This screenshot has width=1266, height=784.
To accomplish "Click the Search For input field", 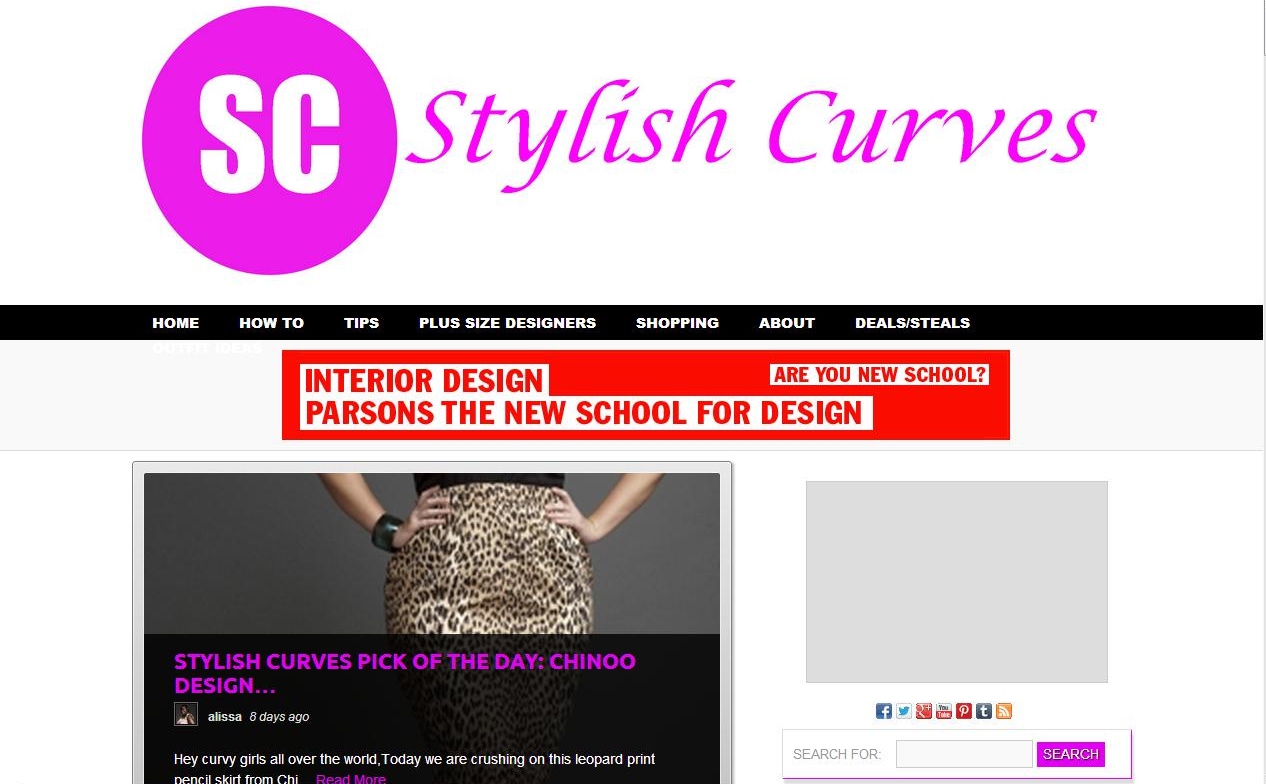I will pyautogui.click(x=964, y=754).
